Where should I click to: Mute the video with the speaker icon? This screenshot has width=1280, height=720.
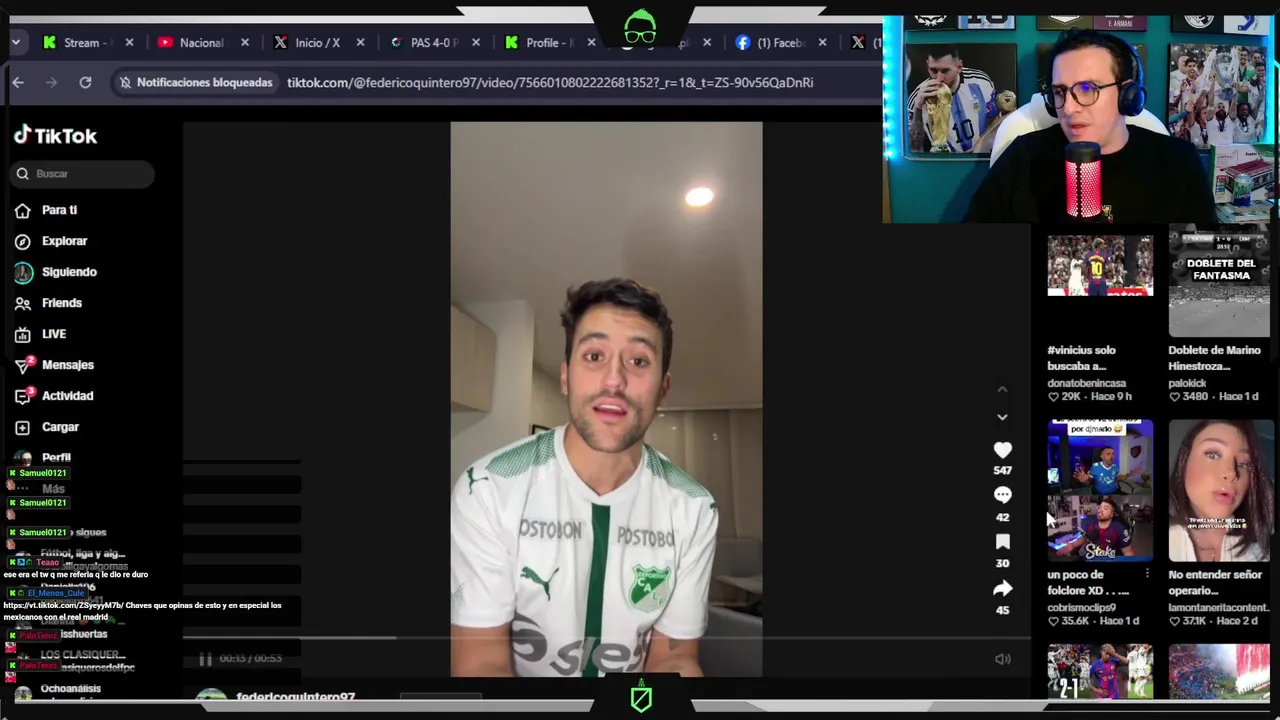(x=1003, y=659)
